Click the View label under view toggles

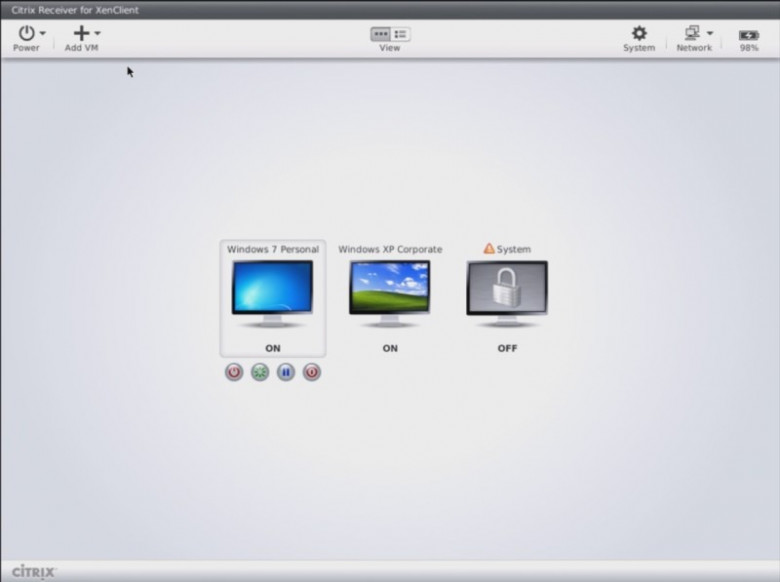(x=390, y=48)
